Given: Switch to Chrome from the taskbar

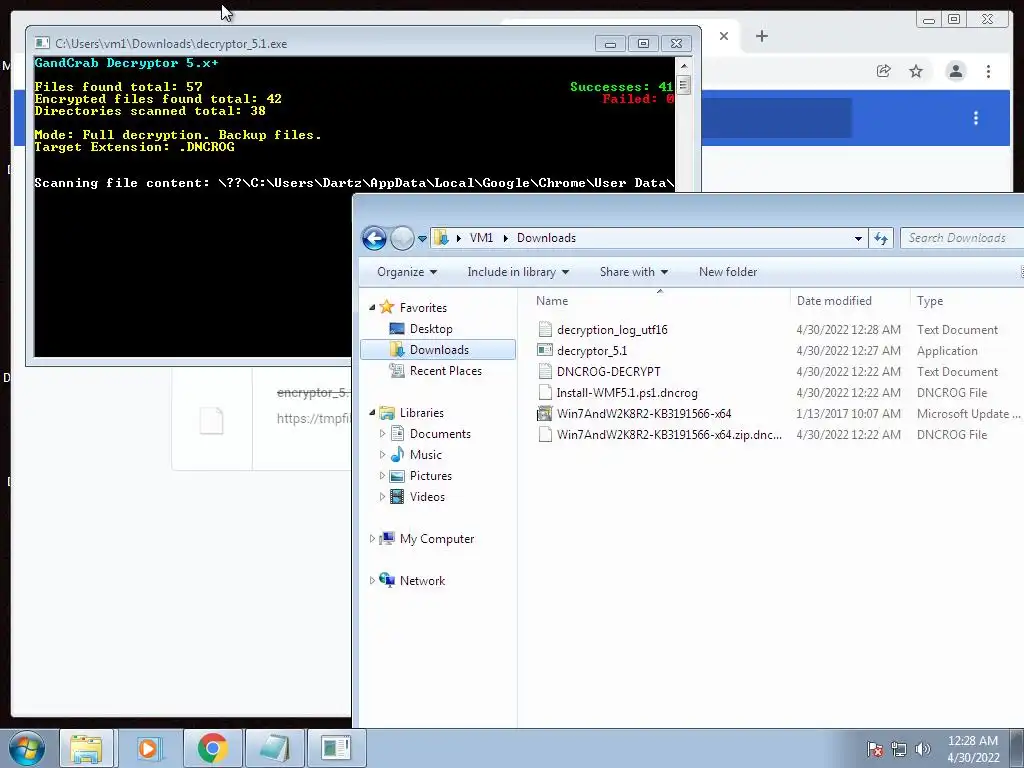Looking at the screenshot, I should (212, 748).
